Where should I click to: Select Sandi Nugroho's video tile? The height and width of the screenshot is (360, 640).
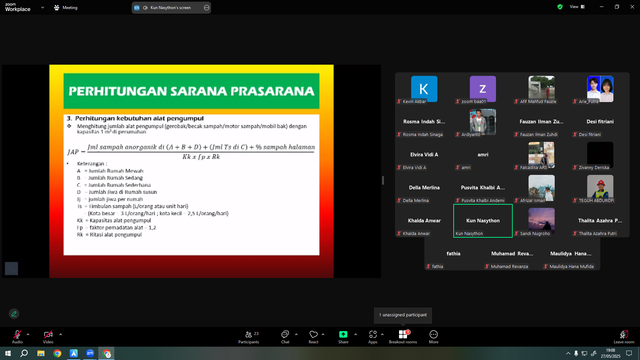coord(542,221)
